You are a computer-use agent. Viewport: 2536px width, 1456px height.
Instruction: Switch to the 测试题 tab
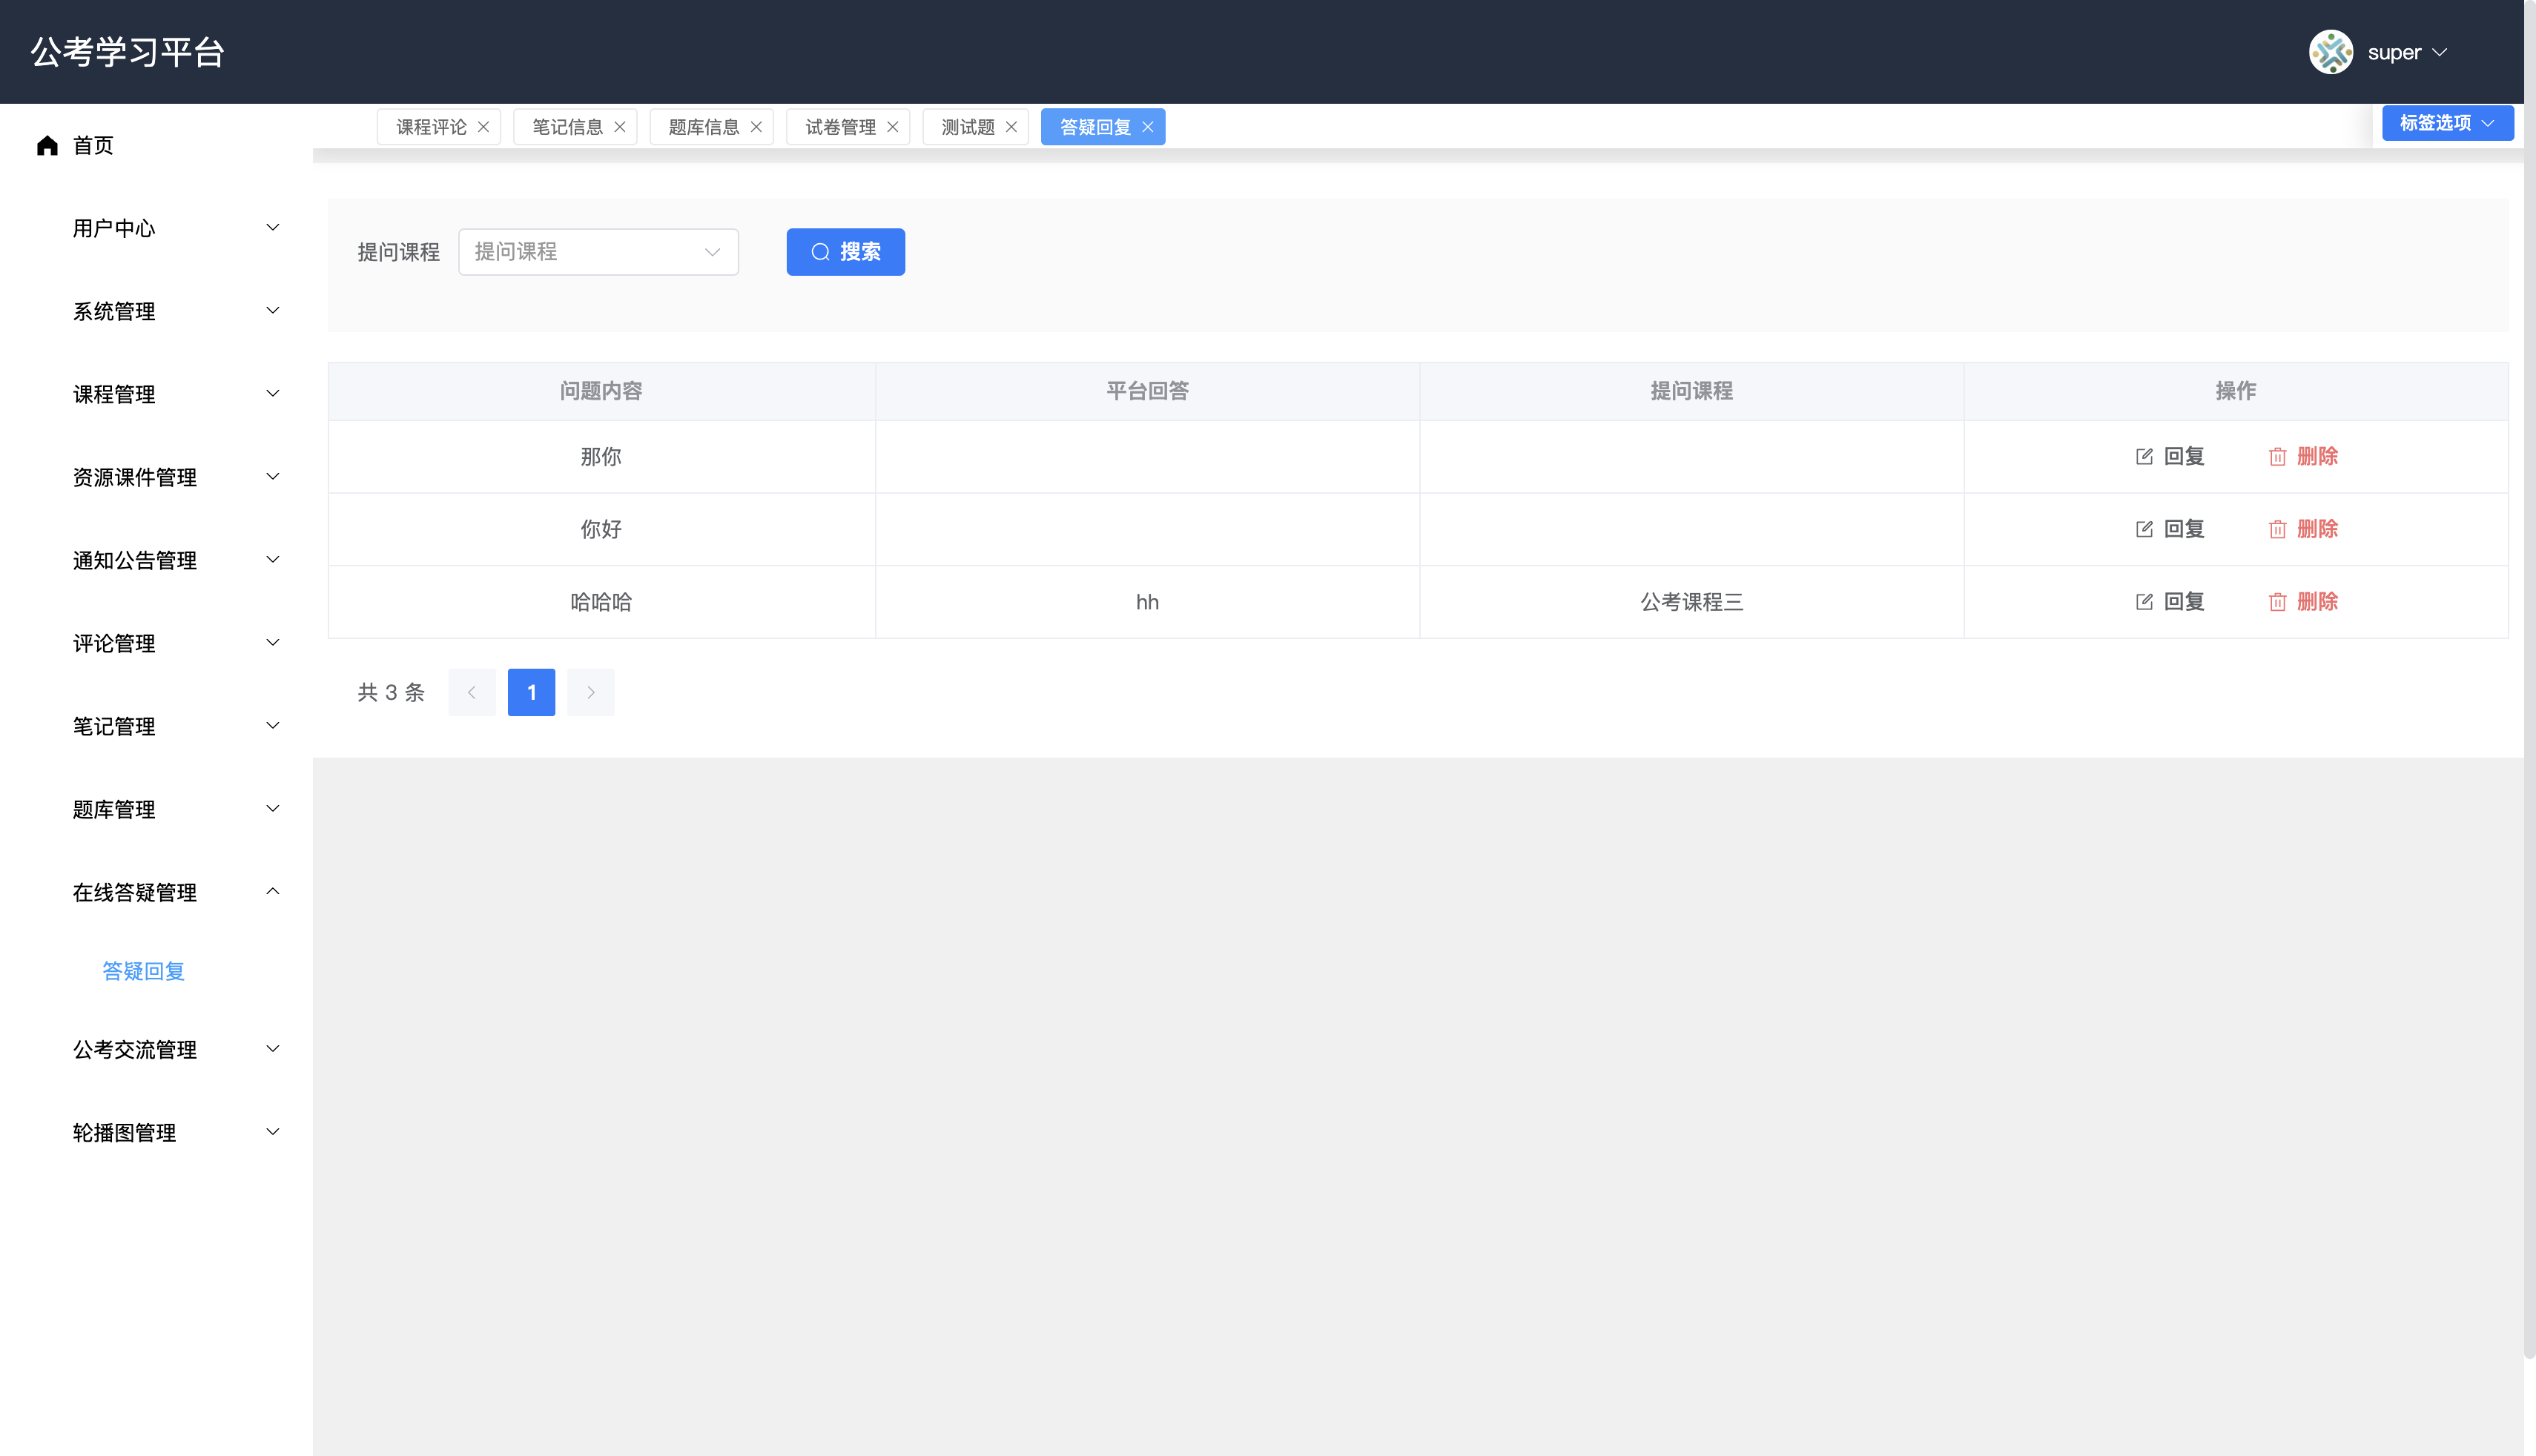(967, 127)
